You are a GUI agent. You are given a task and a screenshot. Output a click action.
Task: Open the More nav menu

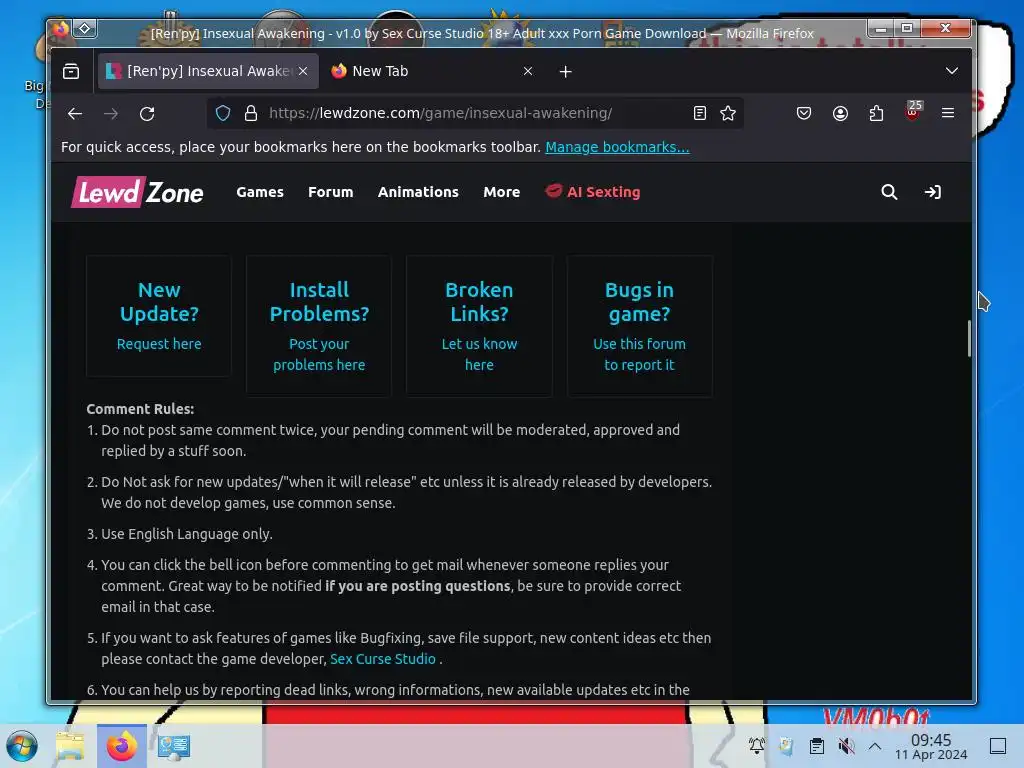[502, 192]
